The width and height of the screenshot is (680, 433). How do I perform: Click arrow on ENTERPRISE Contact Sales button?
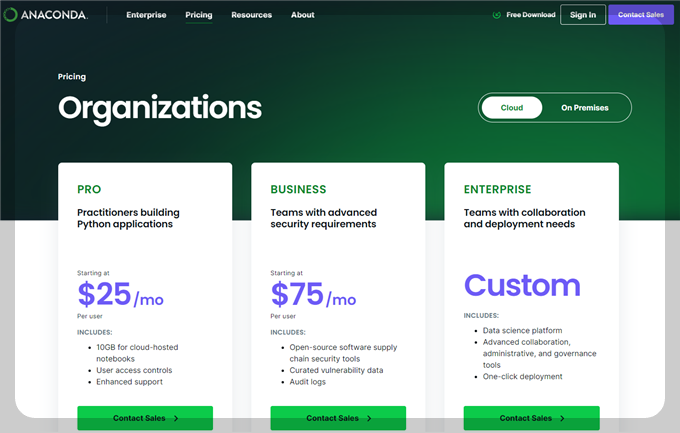pos(562,418)
